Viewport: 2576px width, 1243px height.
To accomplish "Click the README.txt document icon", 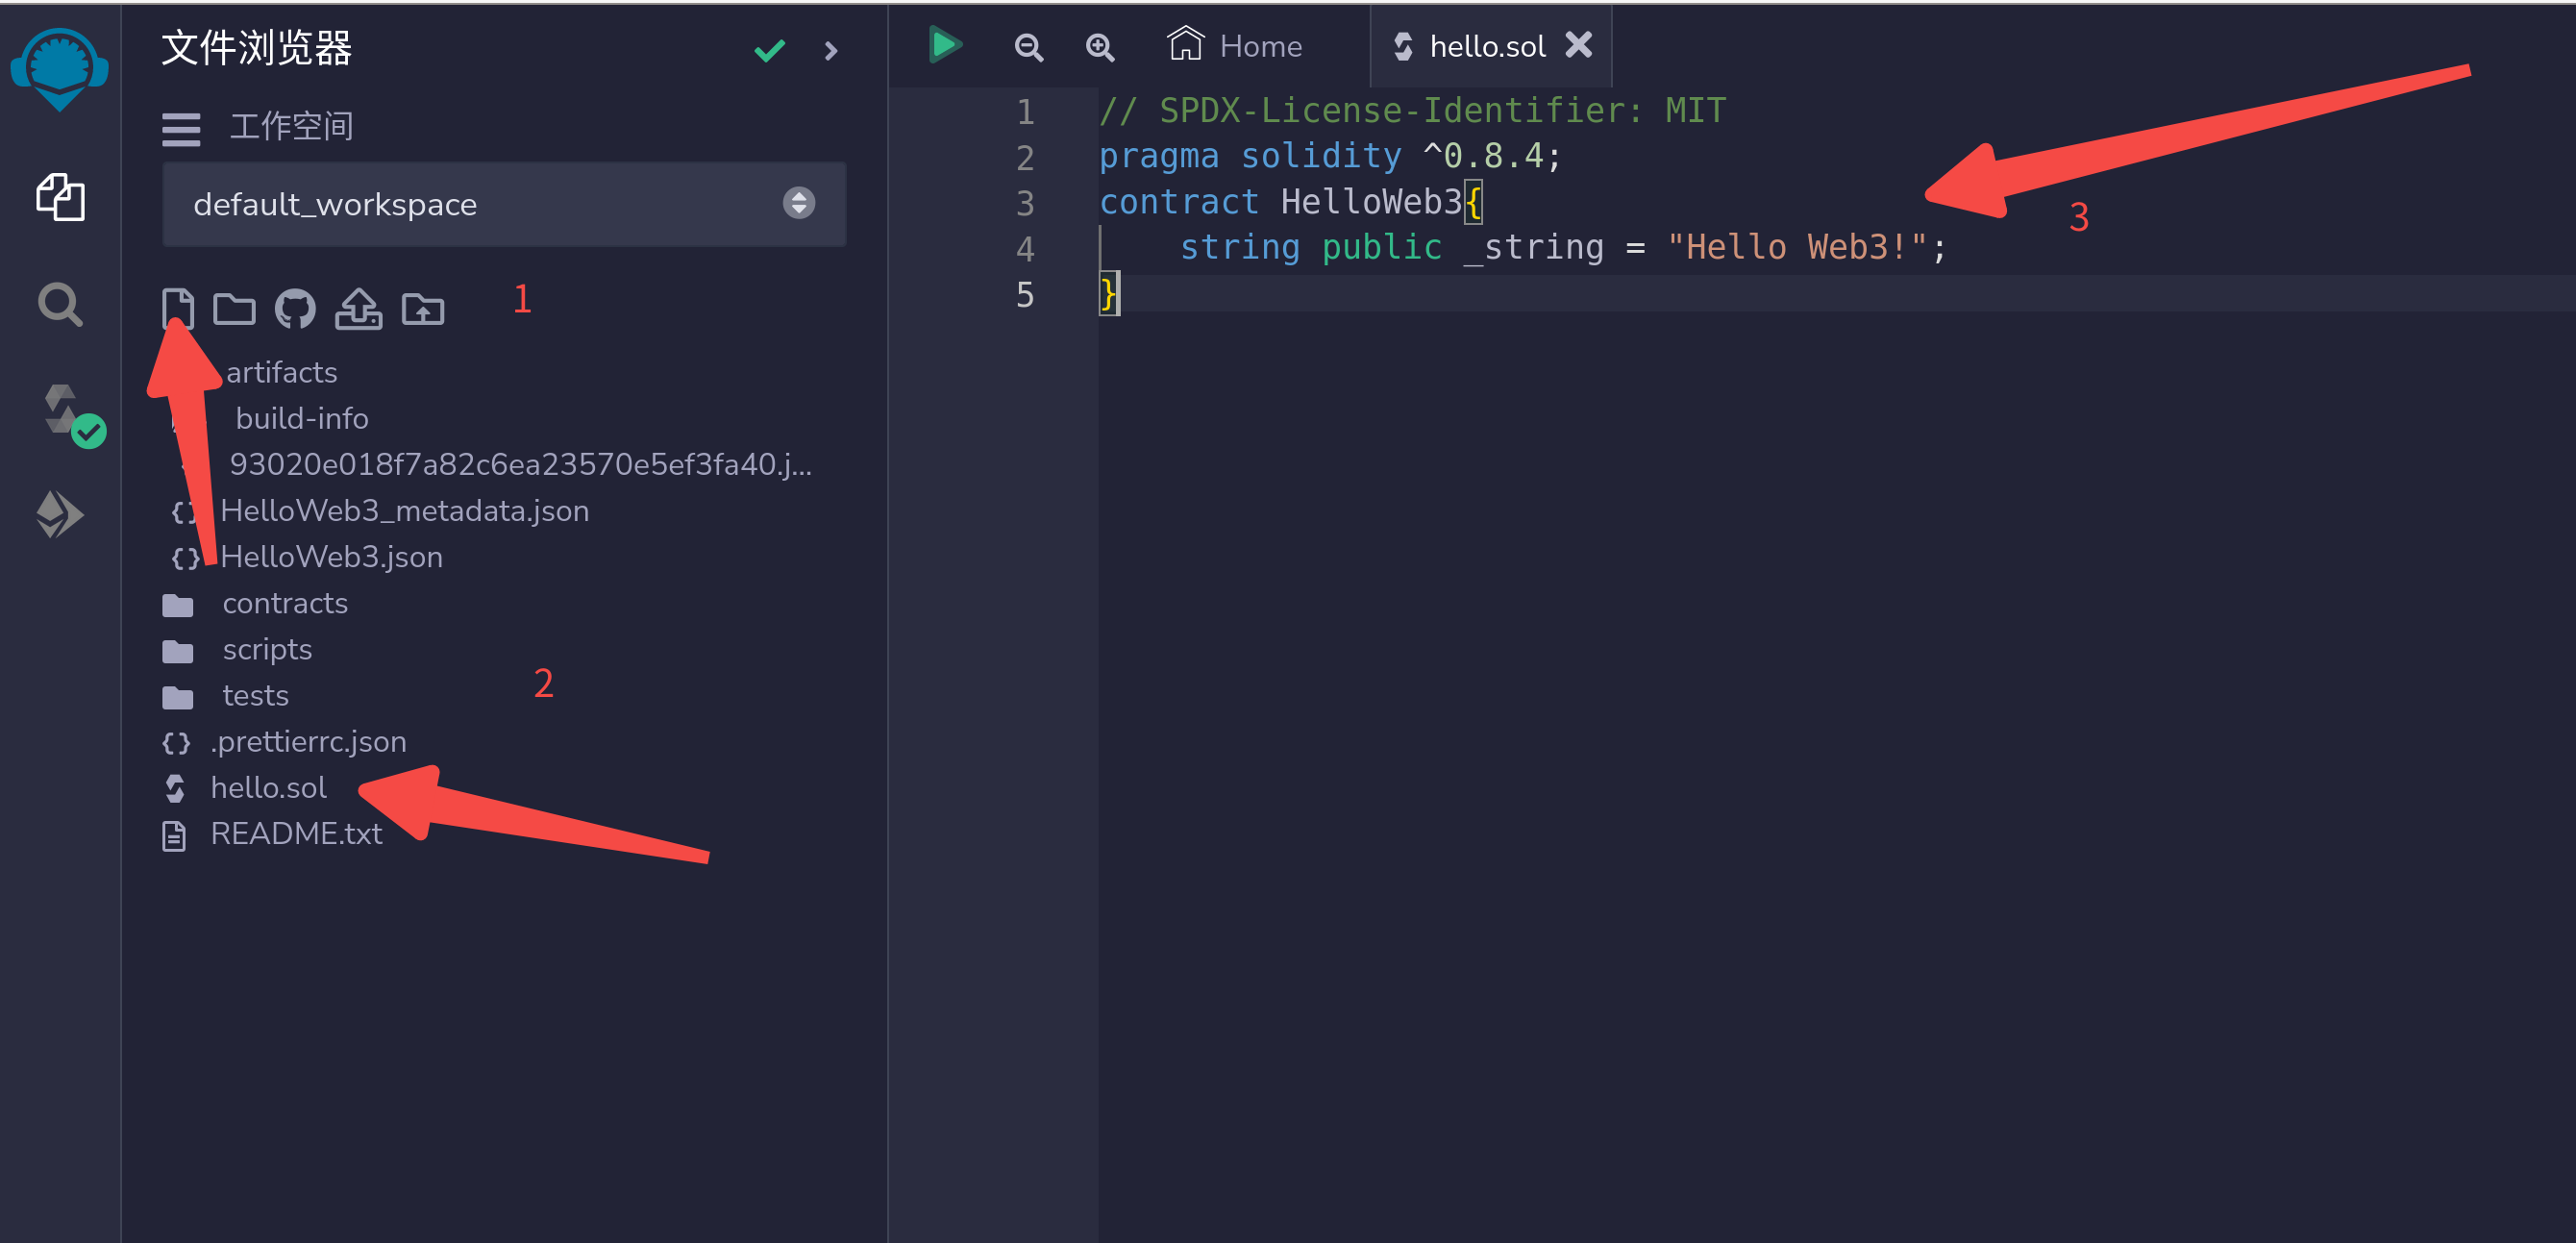I will (x=174, y=836).
